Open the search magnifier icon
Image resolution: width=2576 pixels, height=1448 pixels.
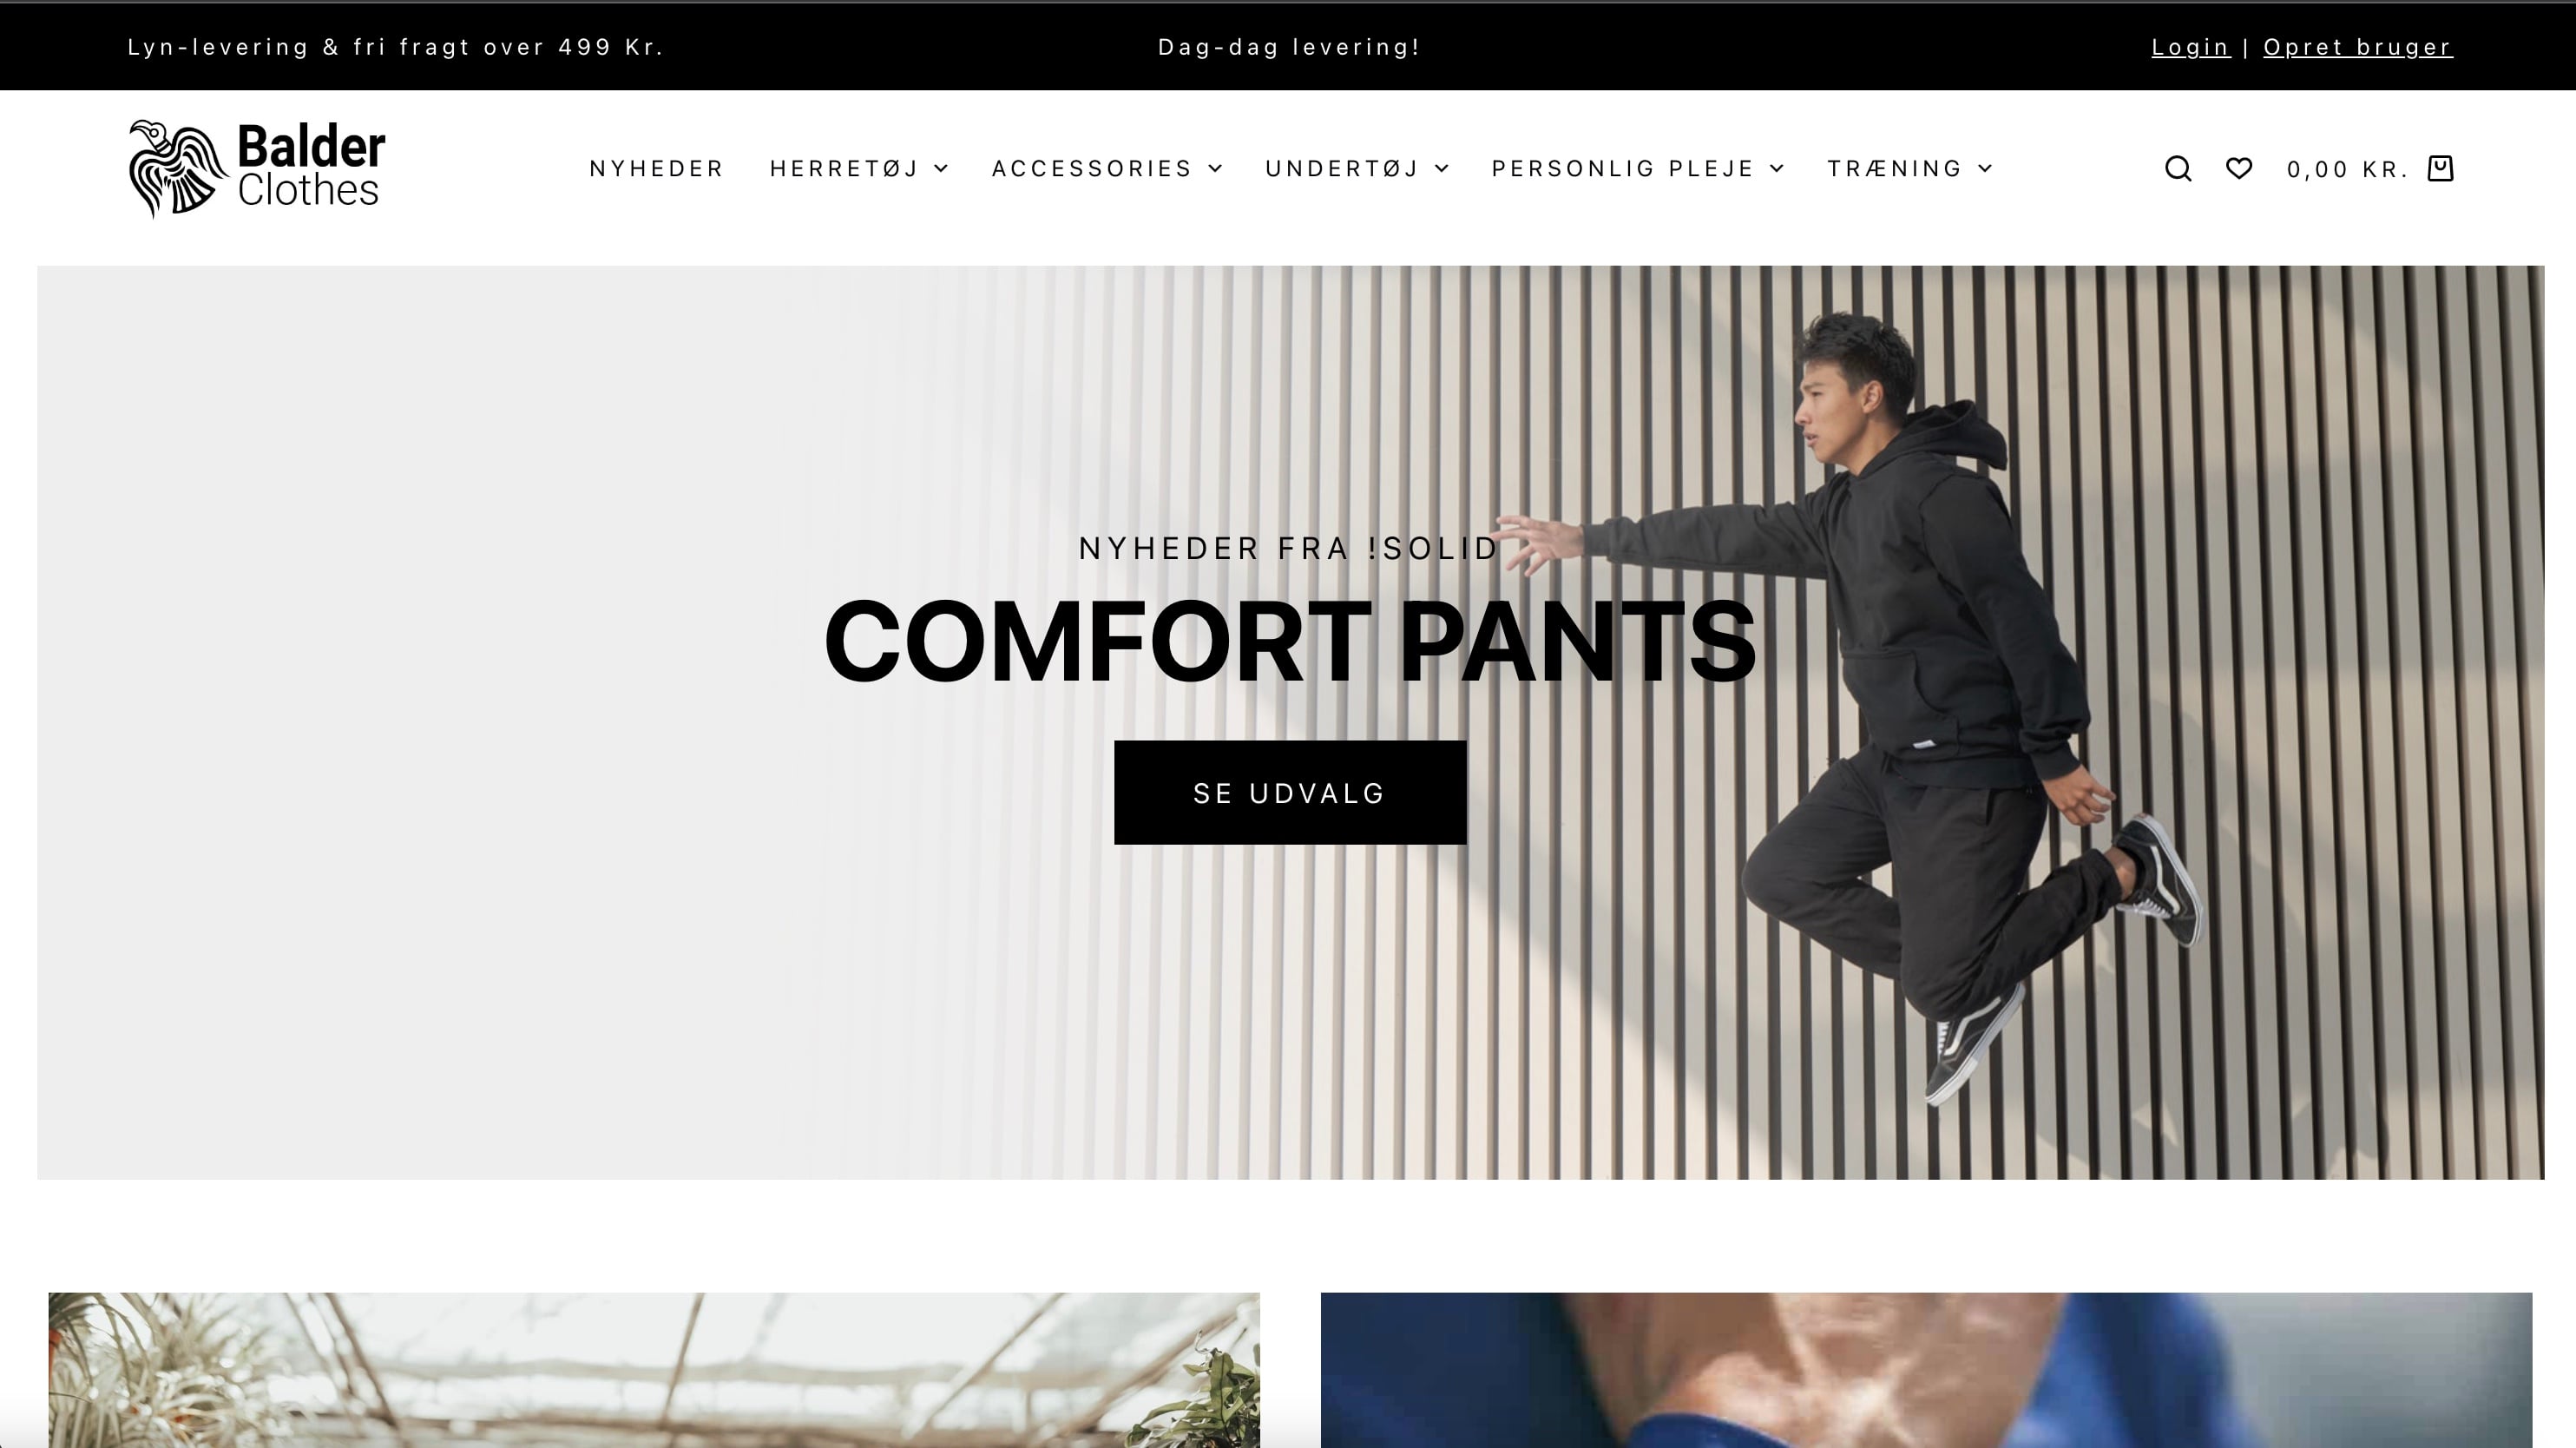coord(2178,169)
